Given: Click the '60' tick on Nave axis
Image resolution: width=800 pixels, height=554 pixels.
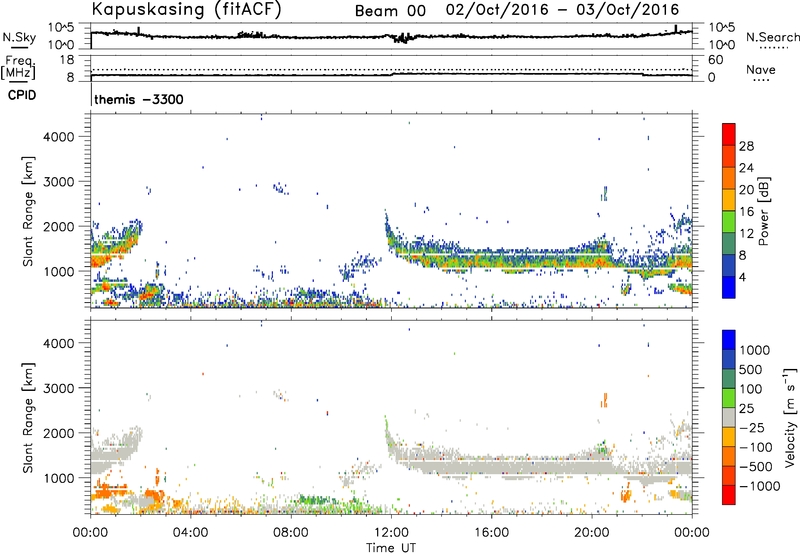Looking at the screenshot, I should click(715, 60).
